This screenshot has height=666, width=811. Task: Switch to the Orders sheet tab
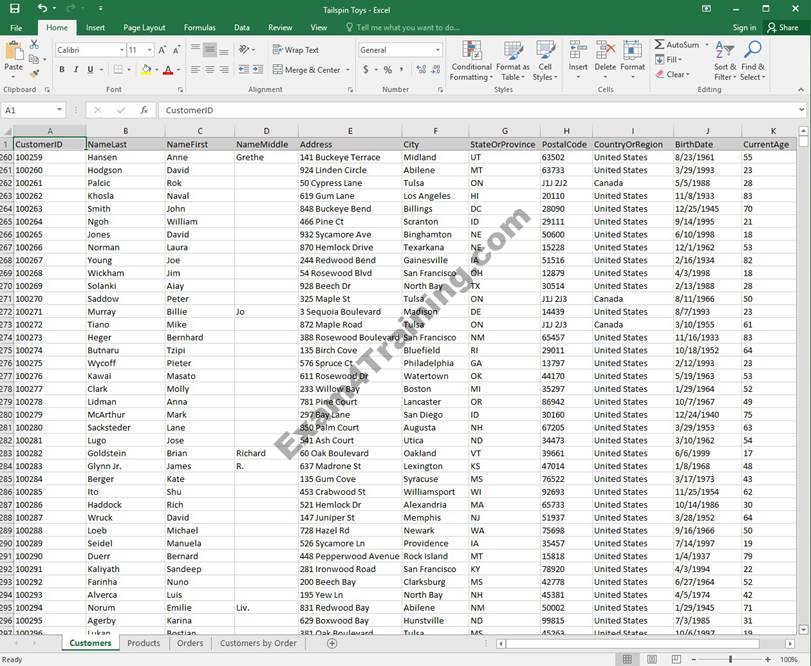click(x=190, y=643)
